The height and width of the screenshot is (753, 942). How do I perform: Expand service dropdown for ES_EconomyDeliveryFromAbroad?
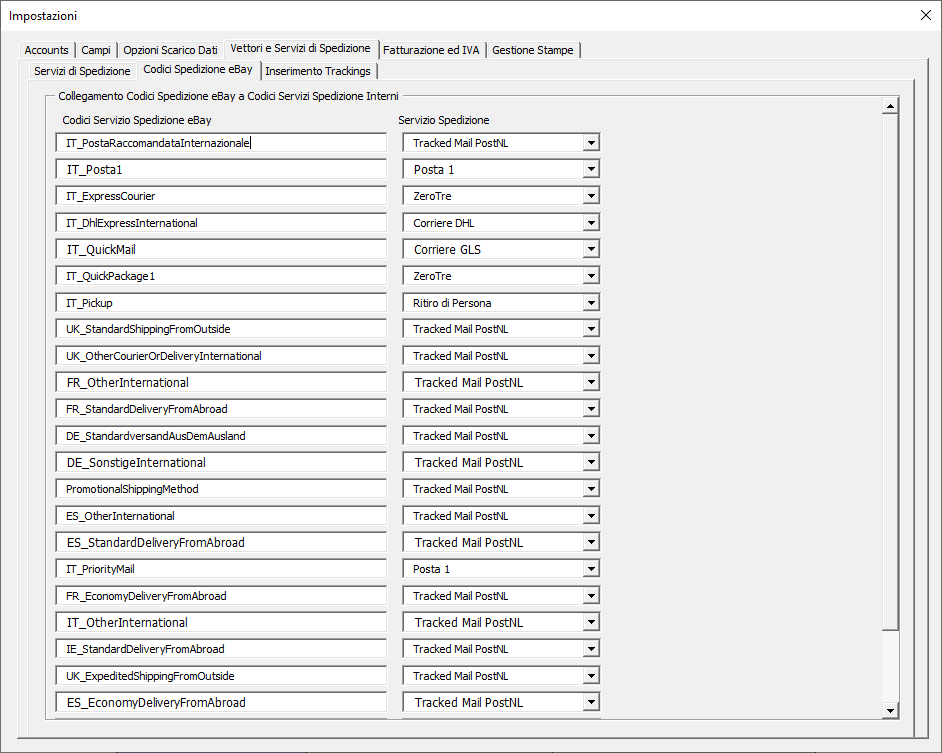(x=591, y=702)
